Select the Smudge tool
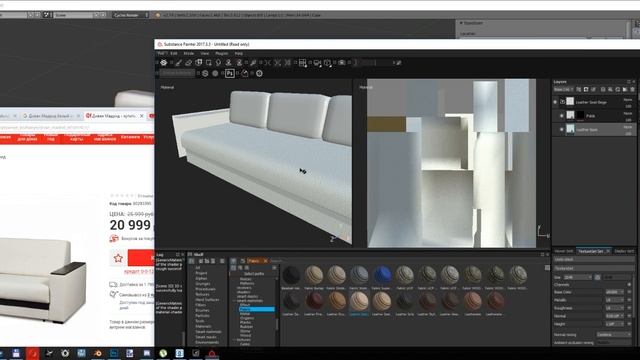The height and width of the screenshot is (360, 640). [x=218, y=62]
